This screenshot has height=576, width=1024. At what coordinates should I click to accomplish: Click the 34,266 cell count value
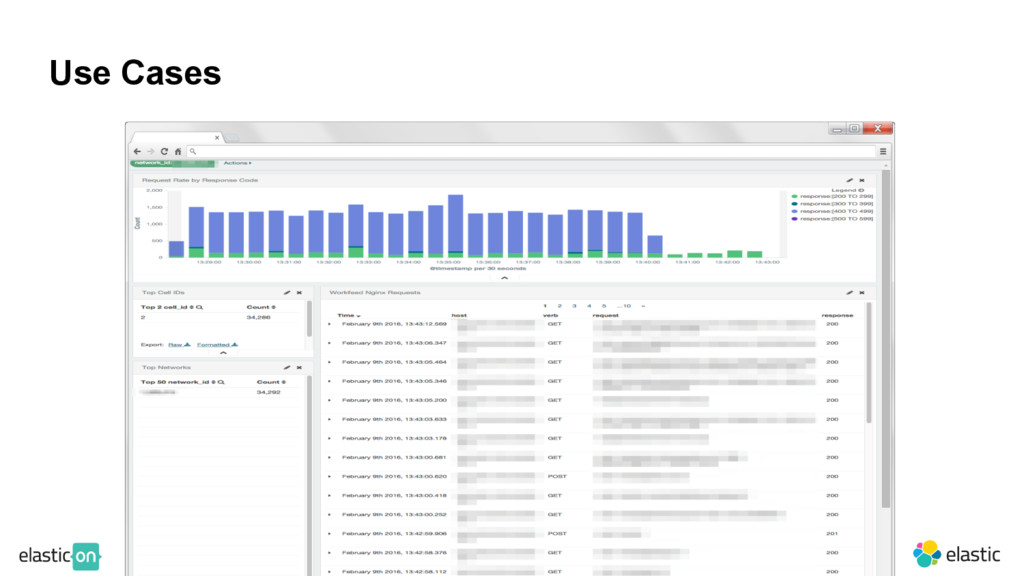259,317
